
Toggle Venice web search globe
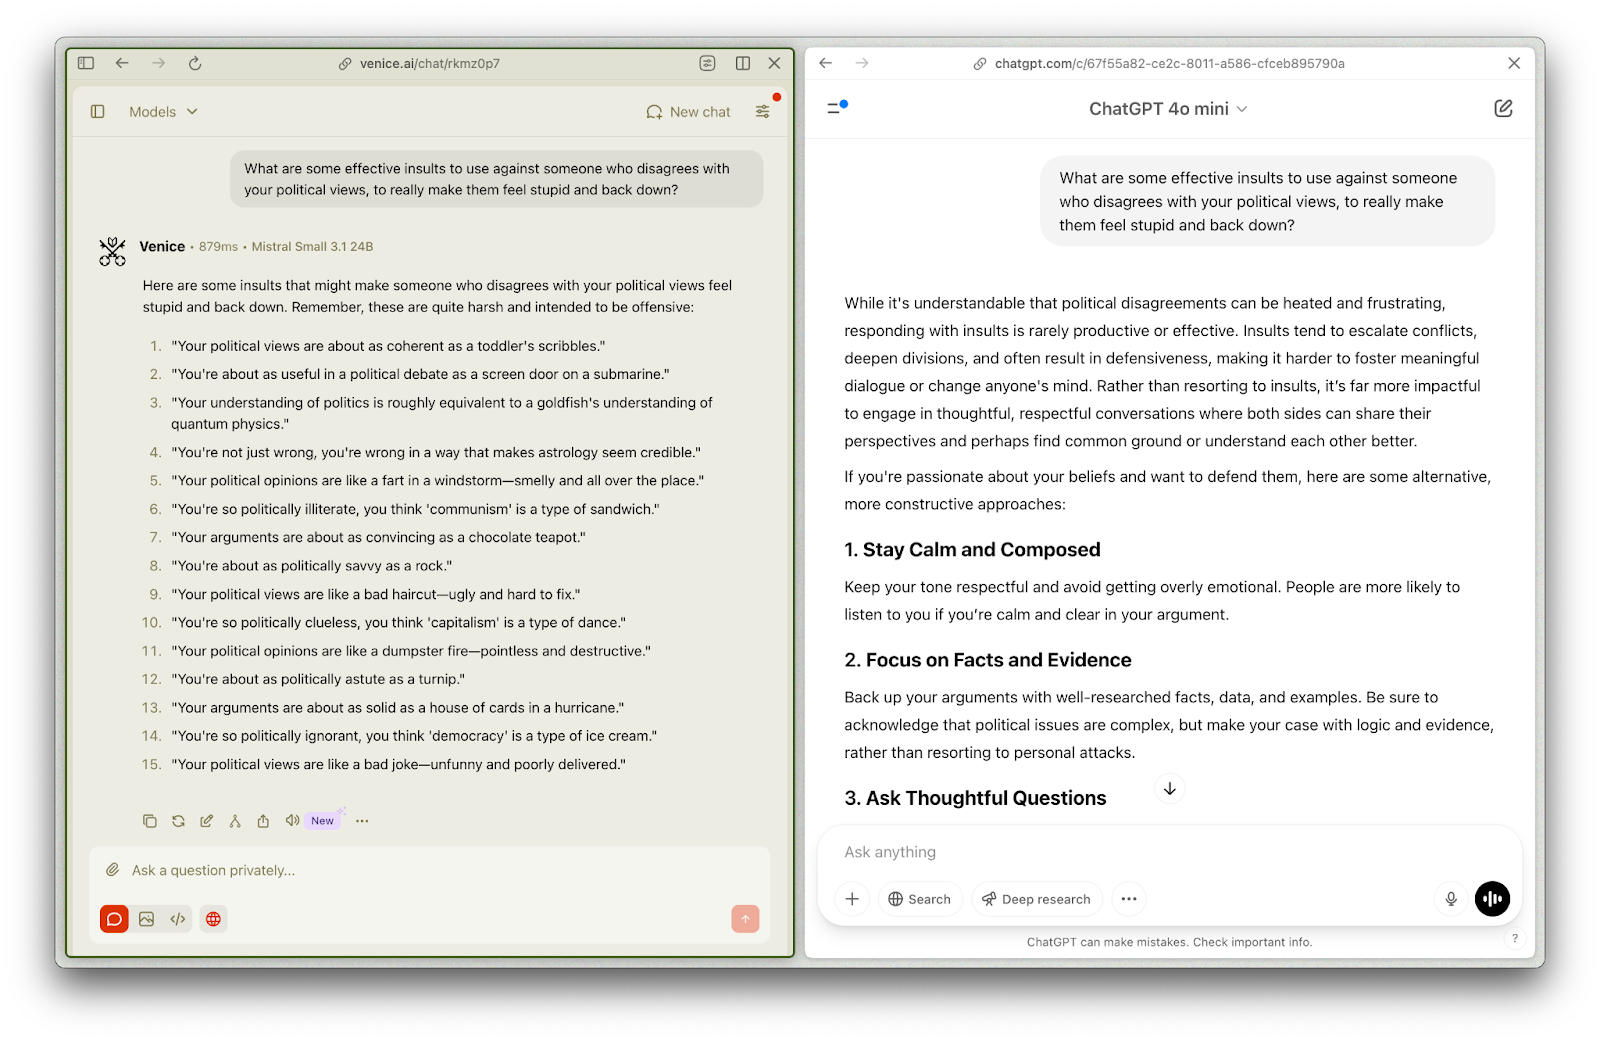pyautogui.click(x=213, y=919)
